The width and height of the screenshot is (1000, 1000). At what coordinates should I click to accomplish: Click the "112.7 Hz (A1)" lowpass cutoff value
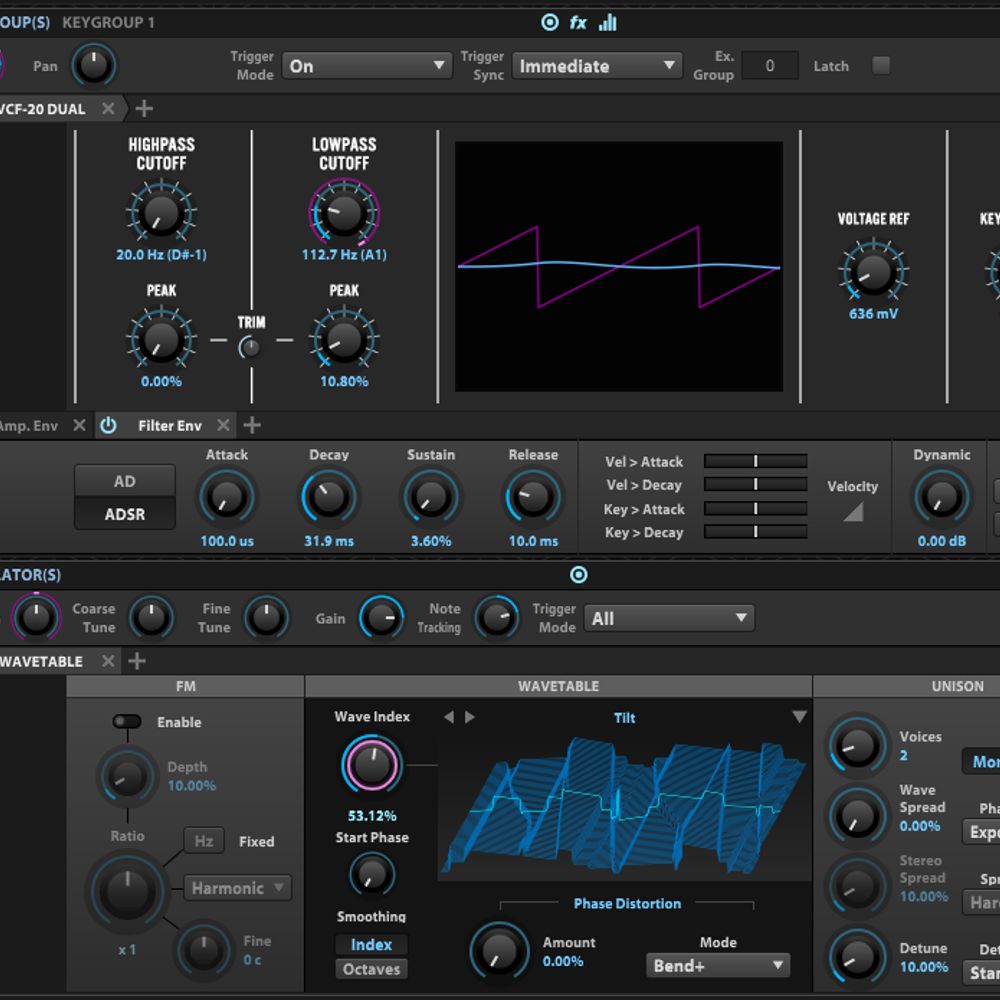coord(344,254)
